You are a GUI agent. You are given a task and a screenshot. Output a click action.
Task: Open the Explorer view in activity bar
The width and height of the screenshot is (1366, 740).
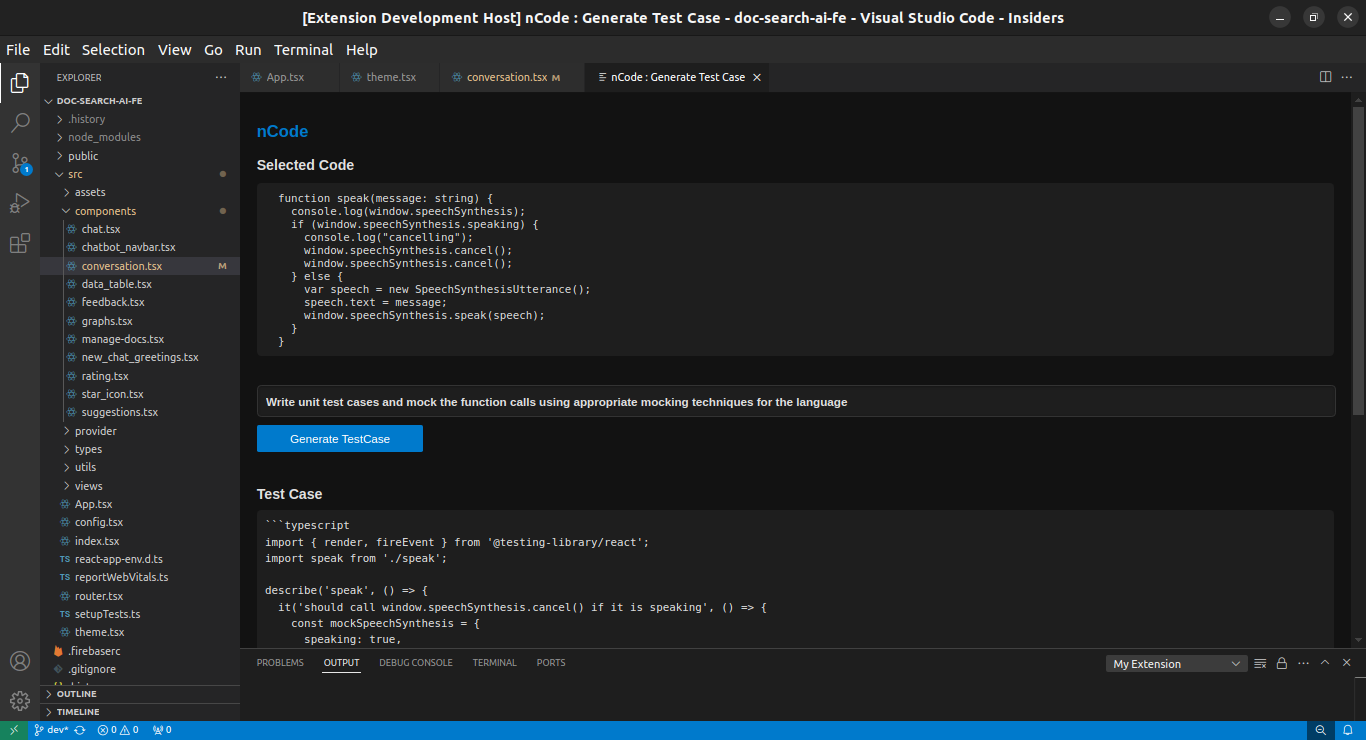(20, 83)
